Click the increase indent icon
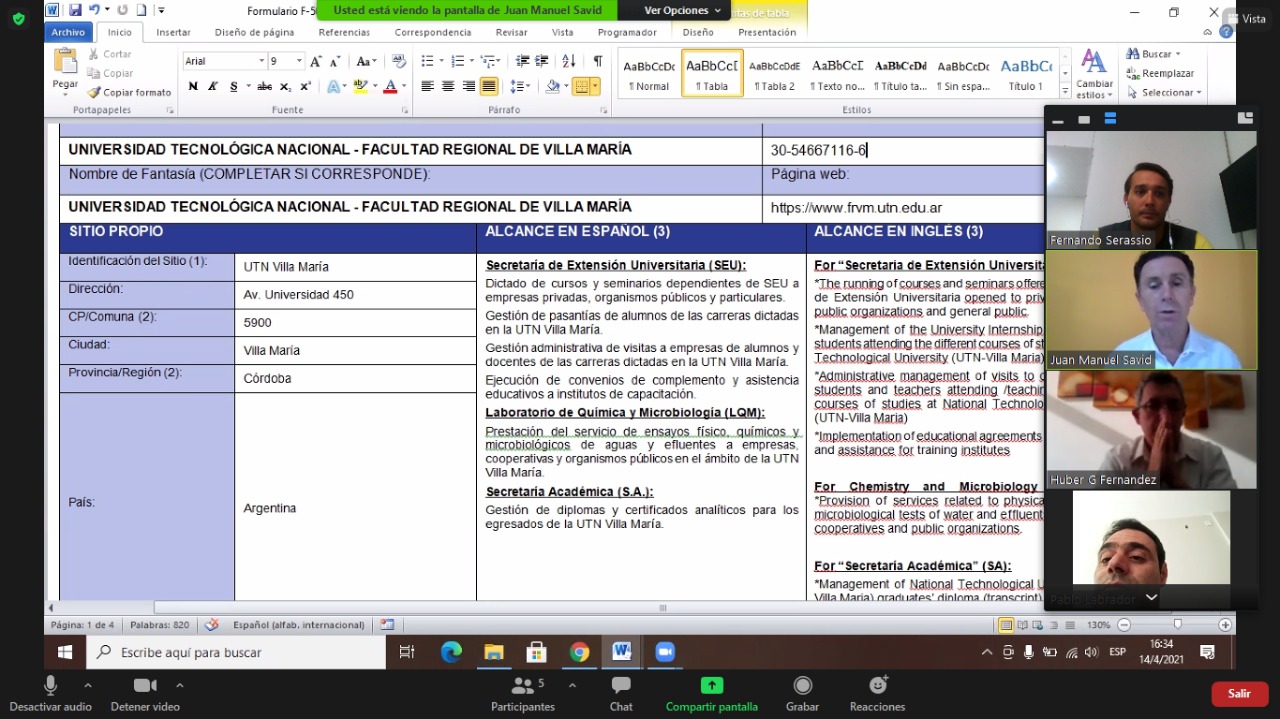Image resolution: width=1280 pixels, height=719 pixels. (x=540, y=61)
